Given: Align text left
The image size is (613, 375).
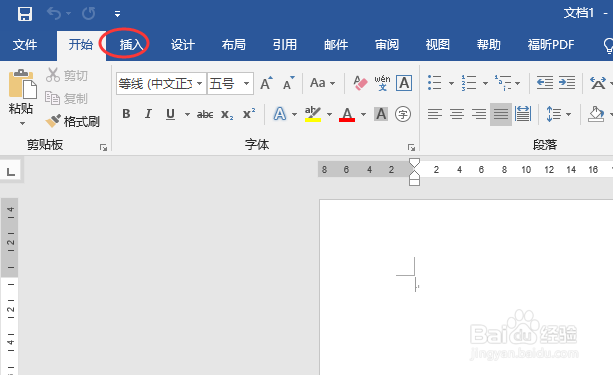Looking at the screenshot, I should pyautogui.click(x=435, y=114).
